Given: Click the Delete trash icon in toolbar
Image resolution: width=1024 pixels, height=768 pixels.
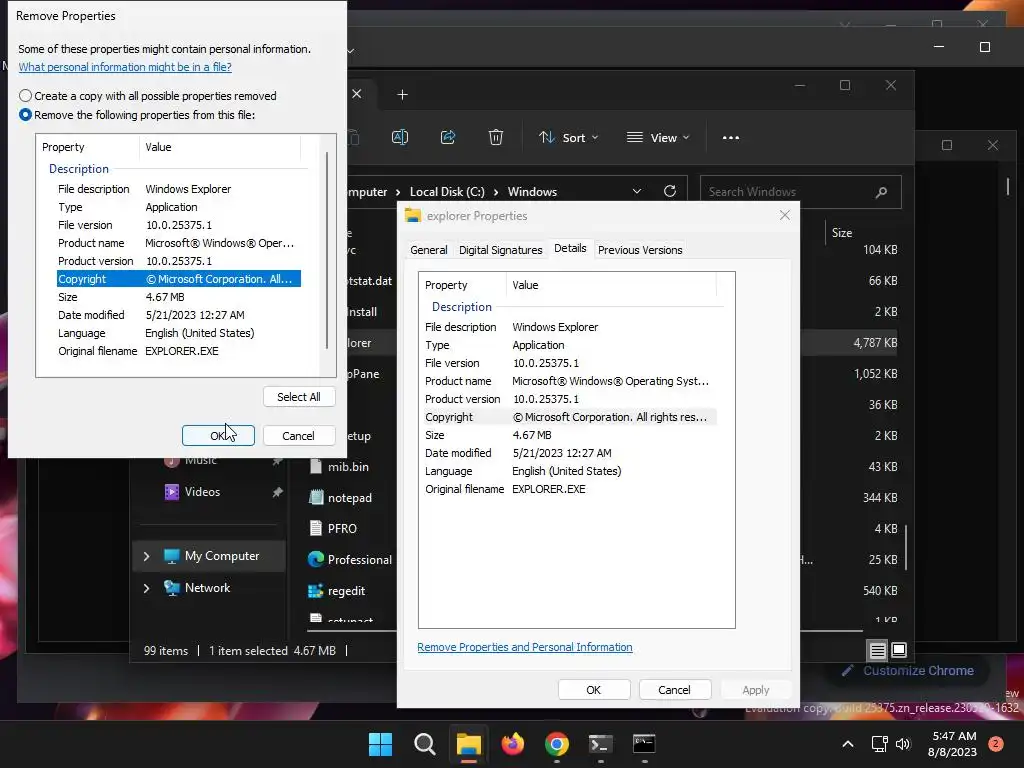Looking at the screenshot, I should point(496,137).
